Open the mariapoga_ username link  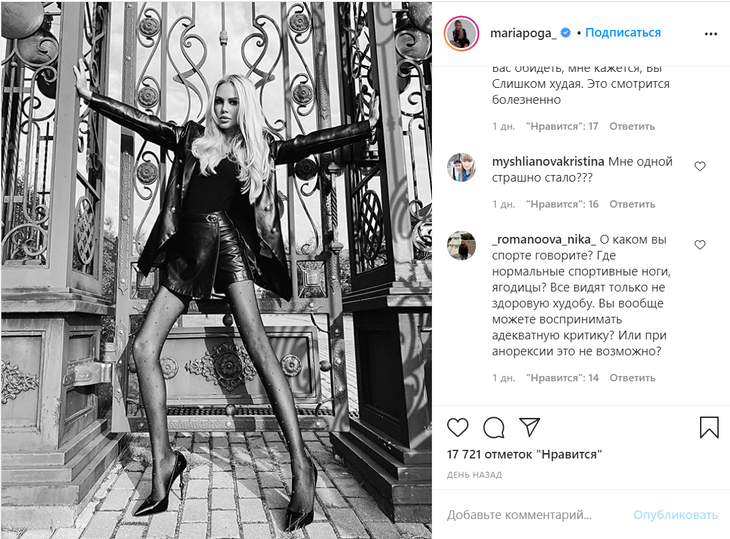click(523, 33)
